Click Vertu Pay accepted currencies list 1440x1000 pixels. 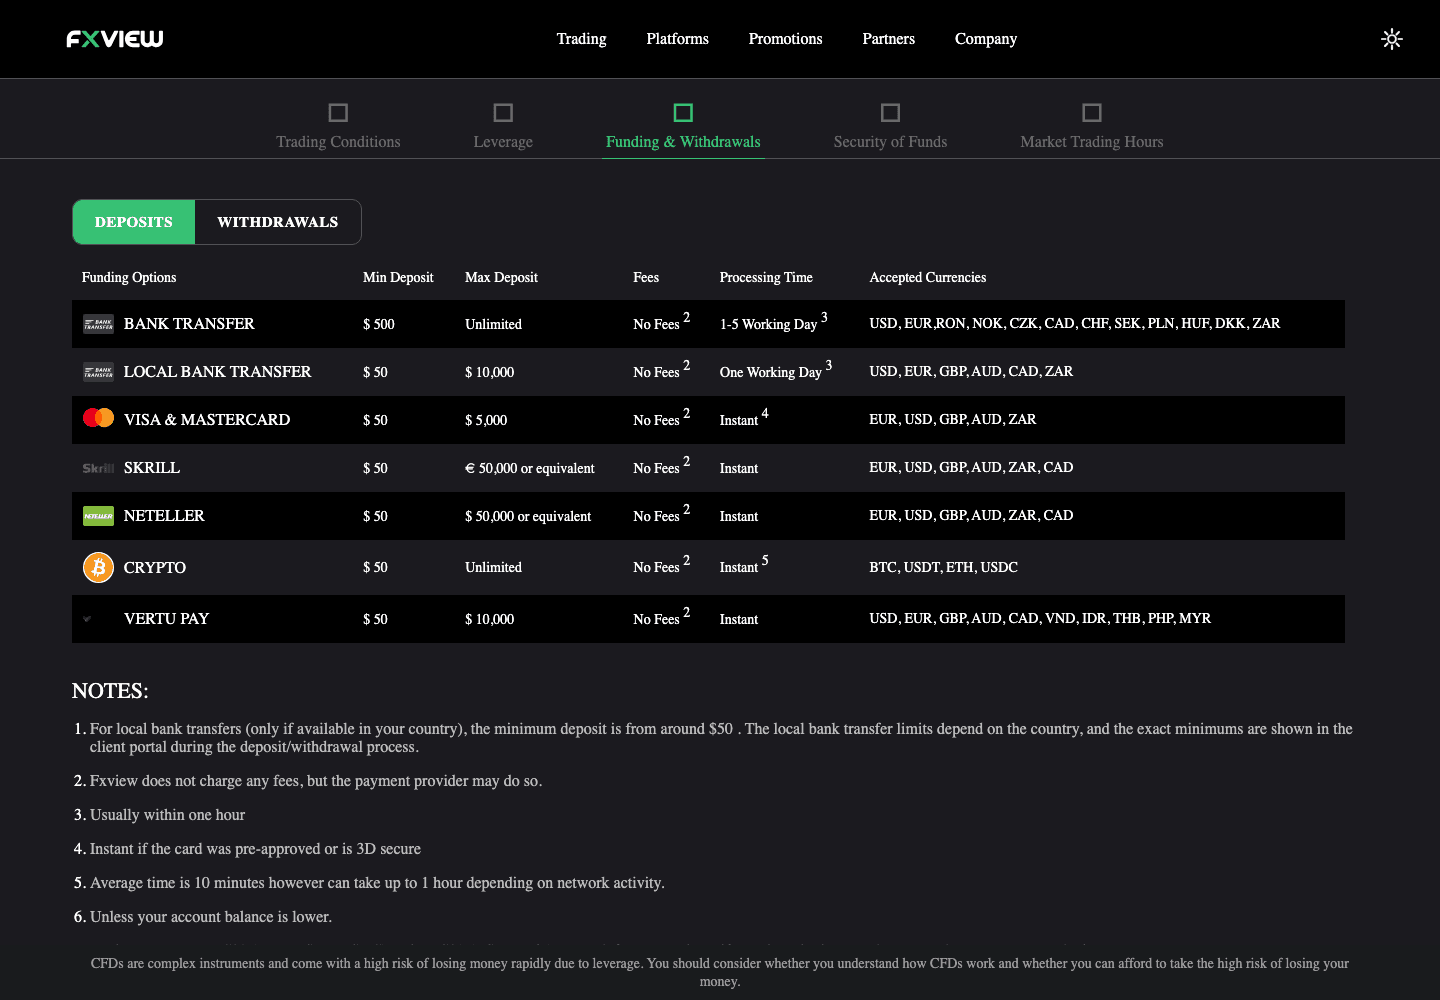tap(1040, 619)
